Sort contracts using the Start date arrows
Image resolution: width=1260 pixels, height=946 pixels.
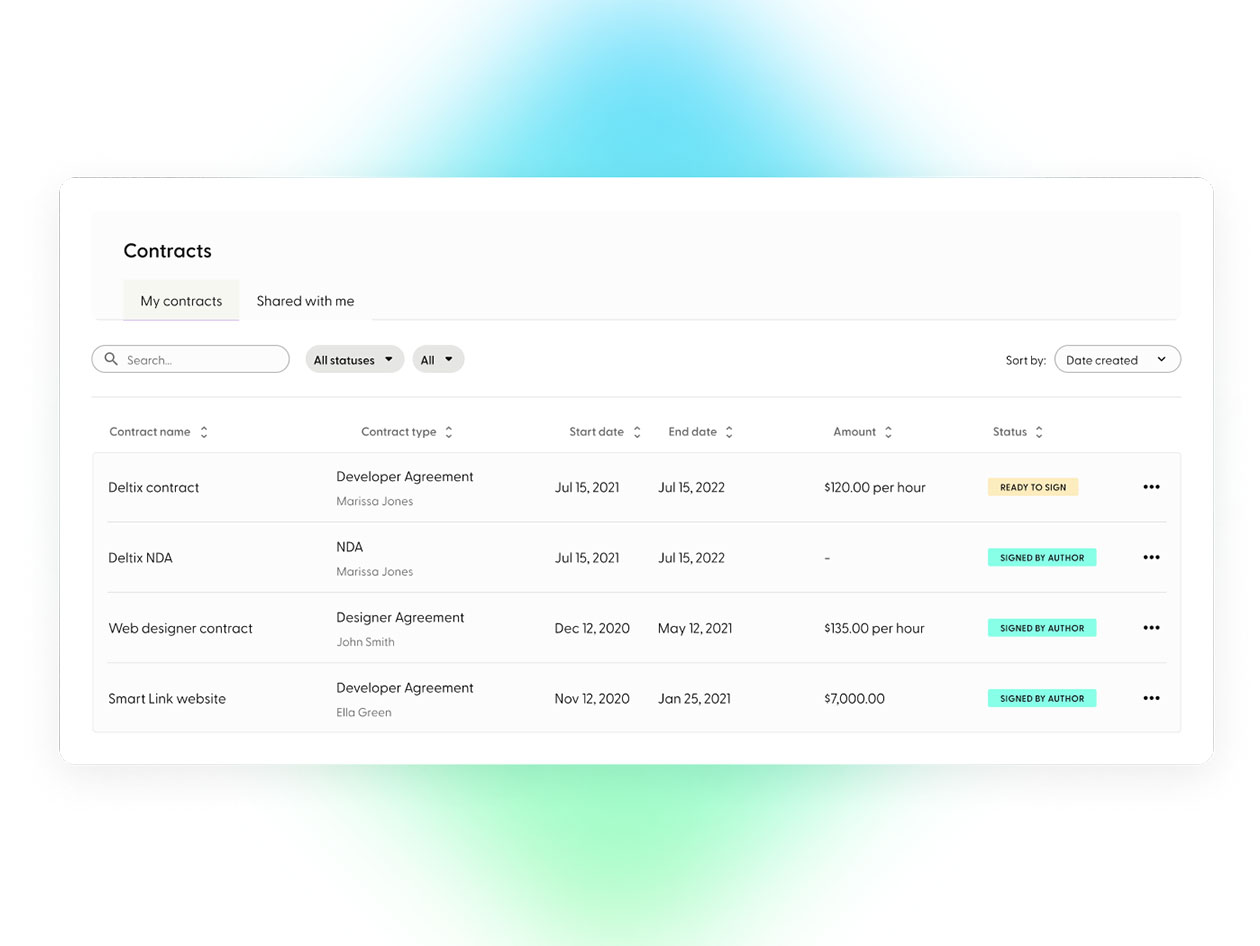pos(637,431)
